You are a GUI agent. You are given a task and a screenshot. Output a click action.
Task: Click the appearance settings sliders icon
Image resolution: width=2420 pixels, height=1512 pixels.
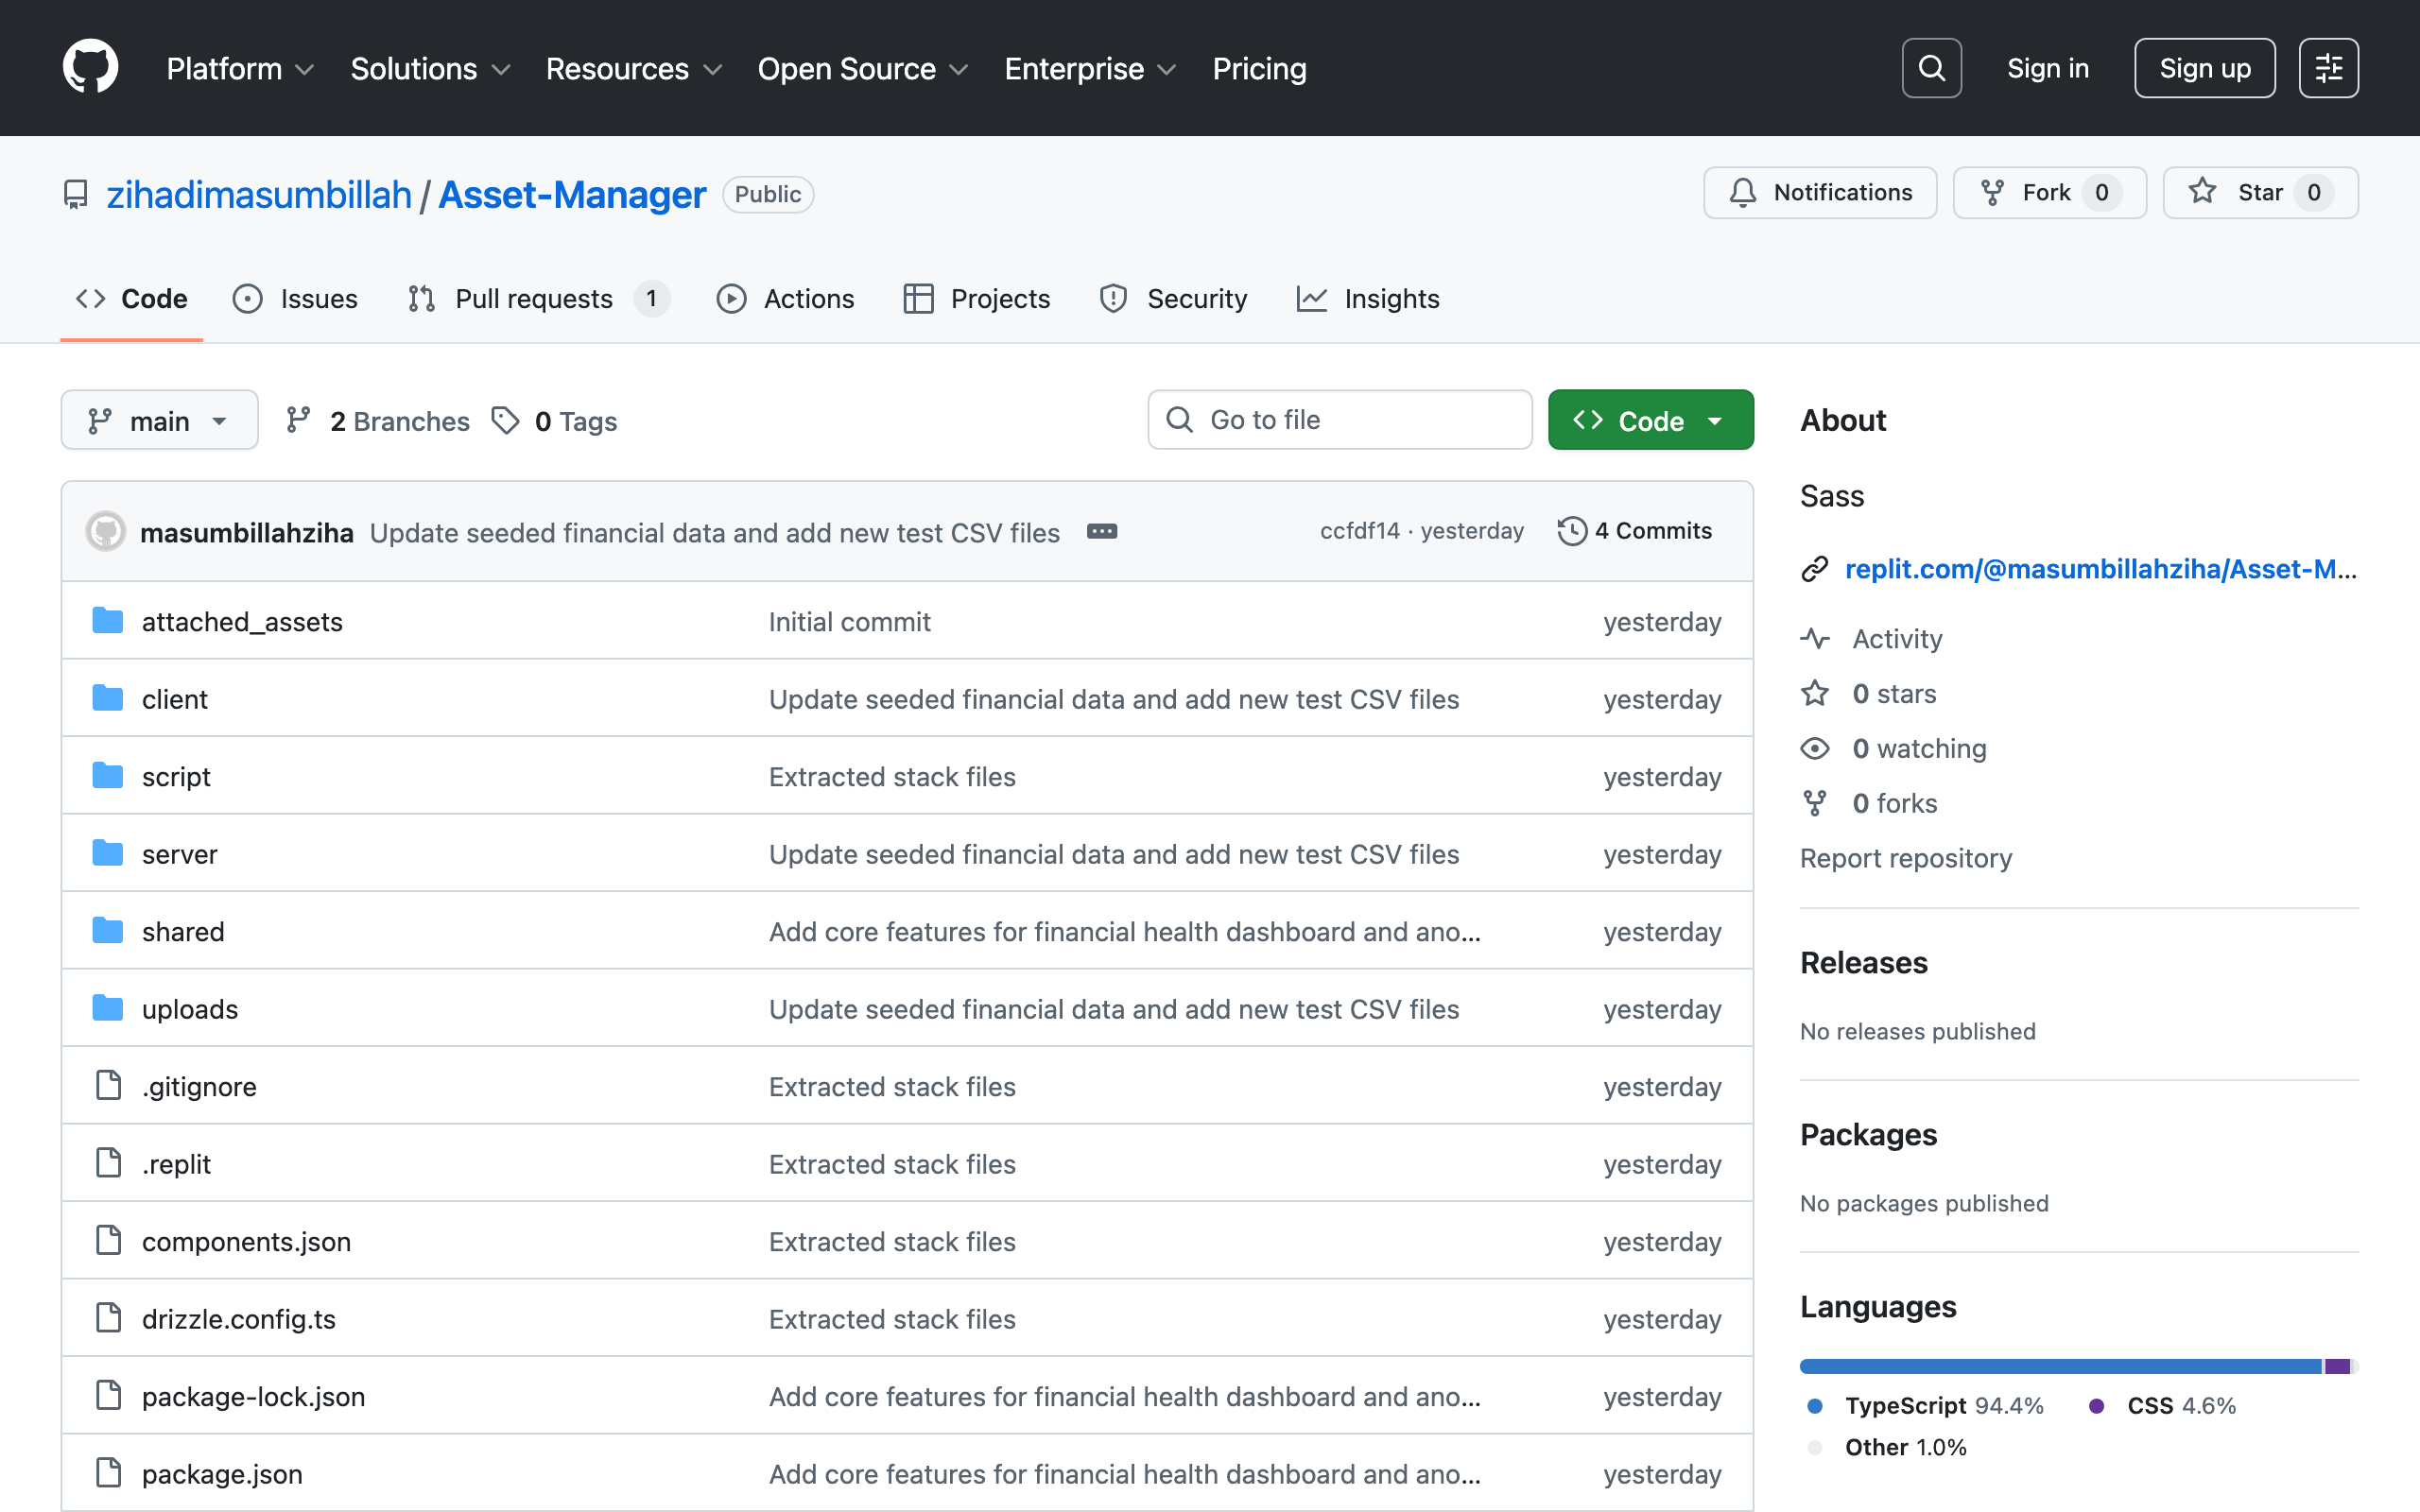(2328, 68)
